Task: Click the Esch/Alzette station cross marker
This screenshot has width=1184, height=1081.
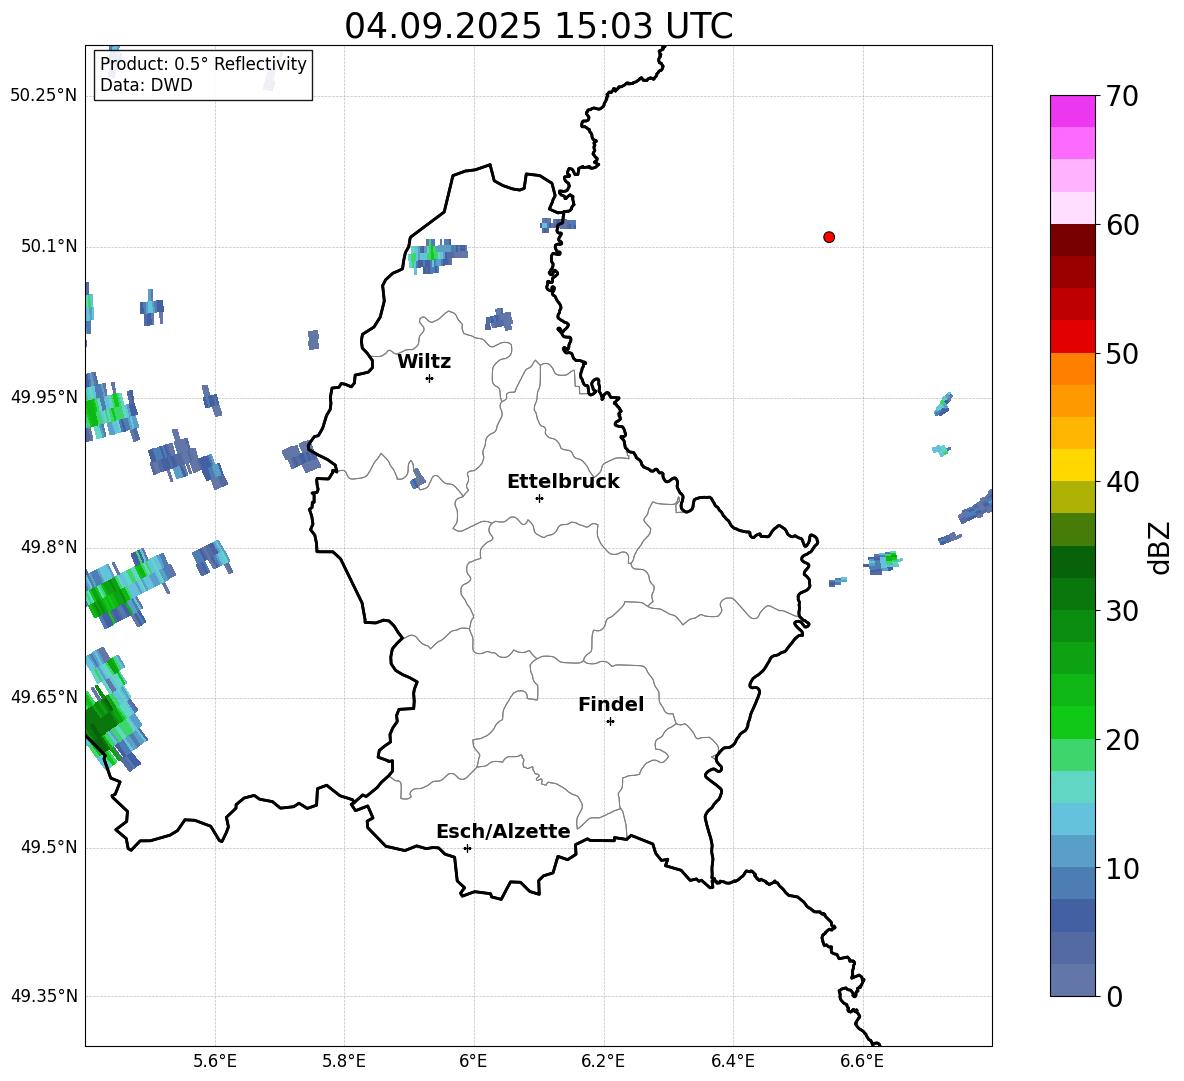Action: (x=467, y=848)
